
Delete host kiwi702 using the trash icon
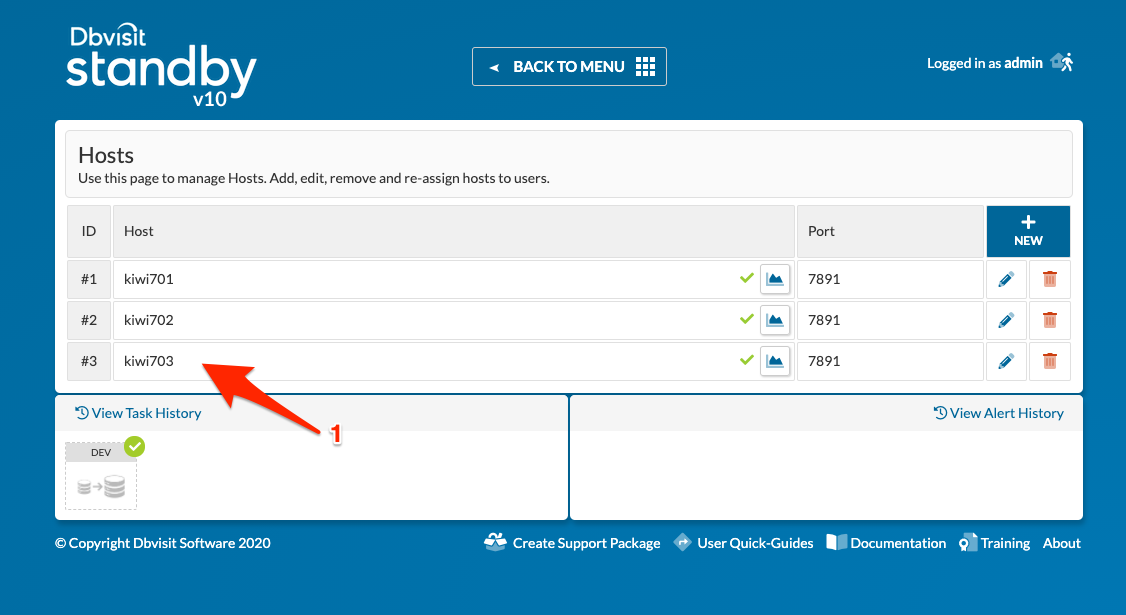[x=1050, y=320]
